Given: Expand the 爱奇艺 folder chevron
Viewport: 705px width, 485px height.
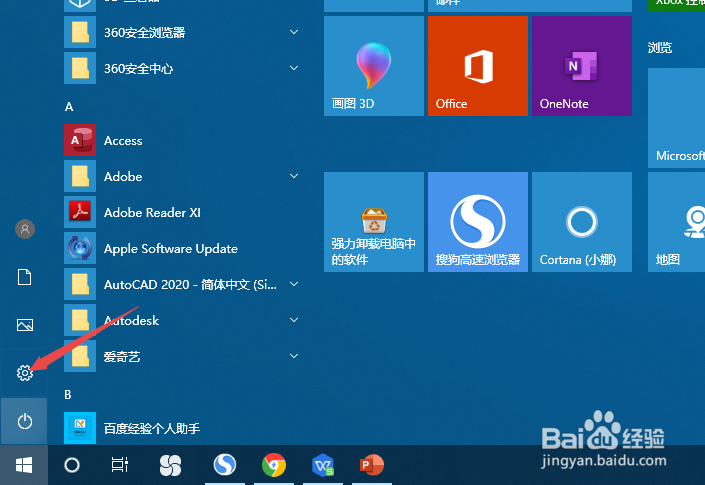Looking at the screenshot, I should coord(294,356).
